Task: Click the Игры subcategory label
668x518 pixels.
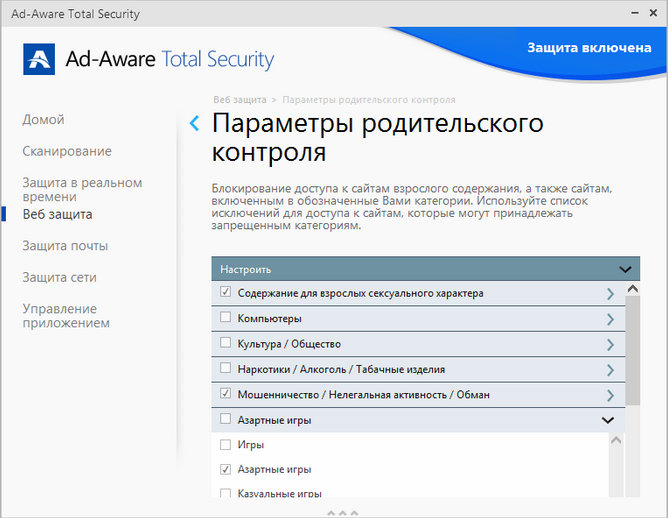Action: 251,445
